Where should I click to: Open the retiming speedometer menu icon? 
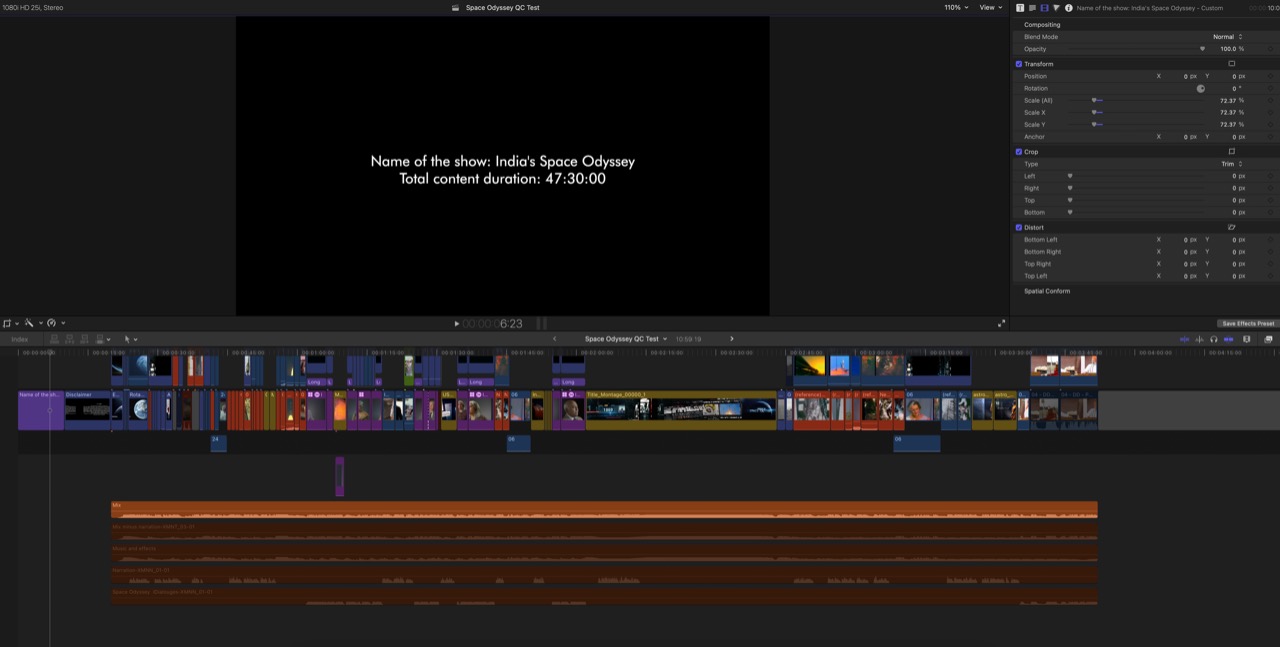[52, 323]
